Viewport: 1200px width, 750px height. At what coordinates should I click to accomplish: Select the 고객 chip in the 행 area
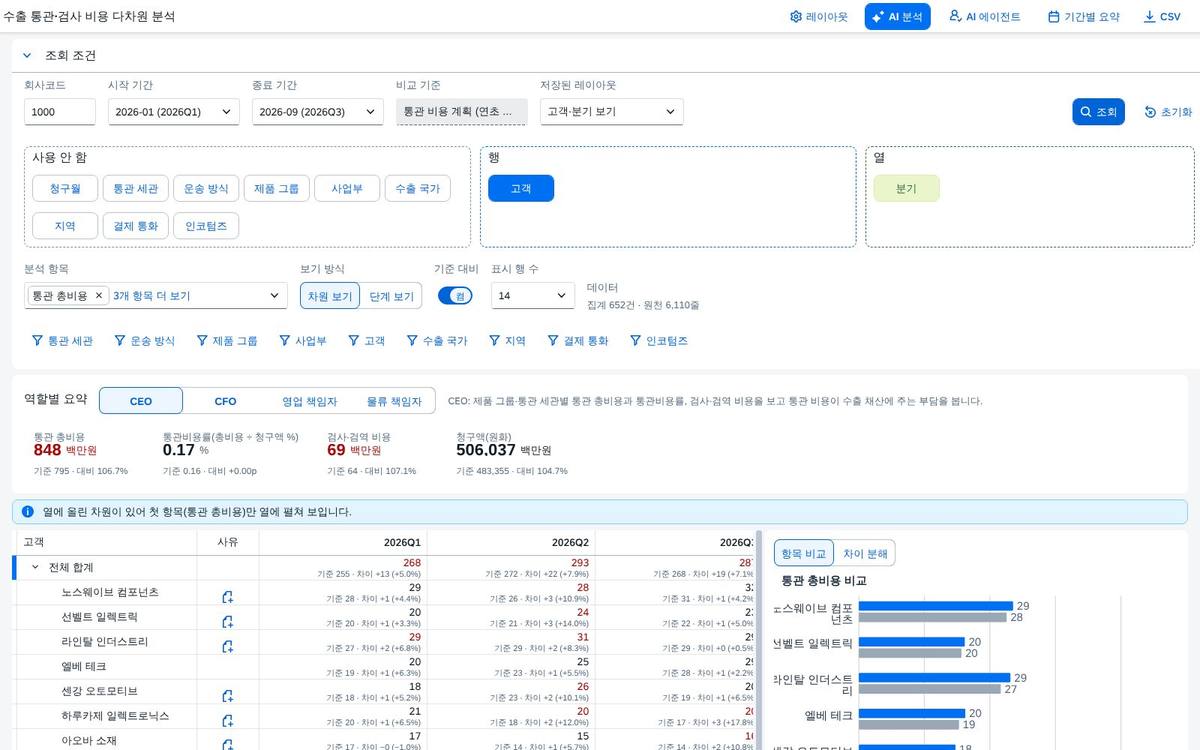(521, 188)
